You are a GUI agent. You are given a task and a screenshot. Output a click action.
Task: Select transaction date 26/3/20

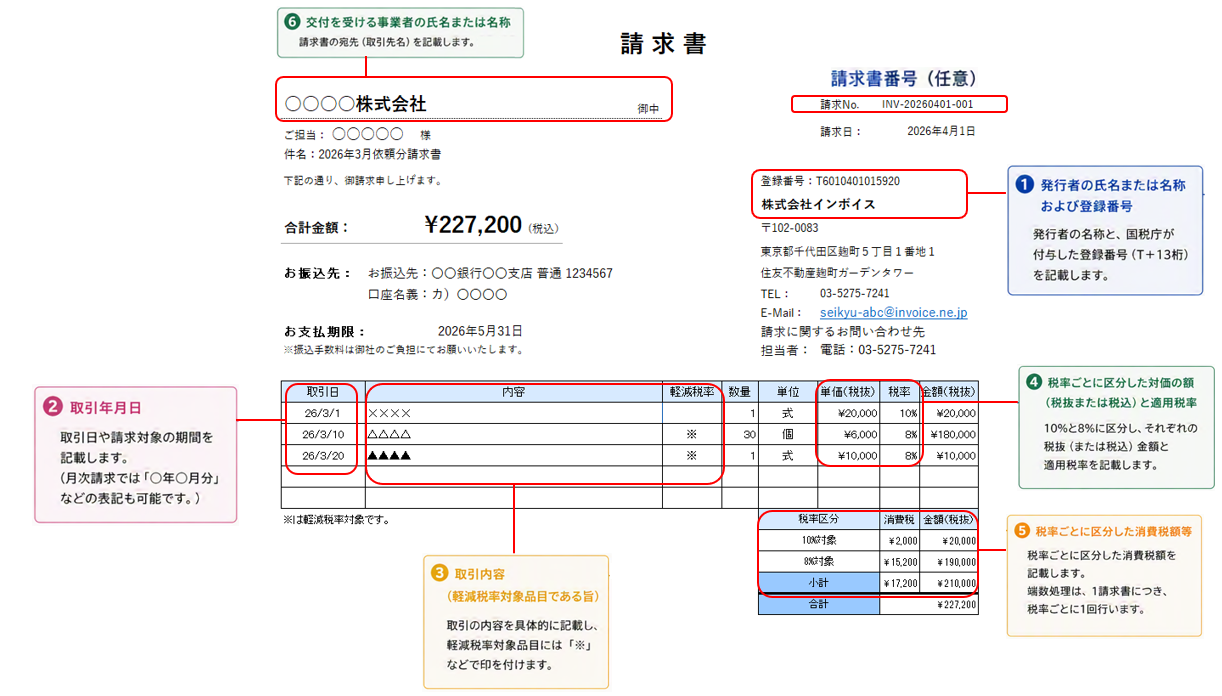coord(323,455)
